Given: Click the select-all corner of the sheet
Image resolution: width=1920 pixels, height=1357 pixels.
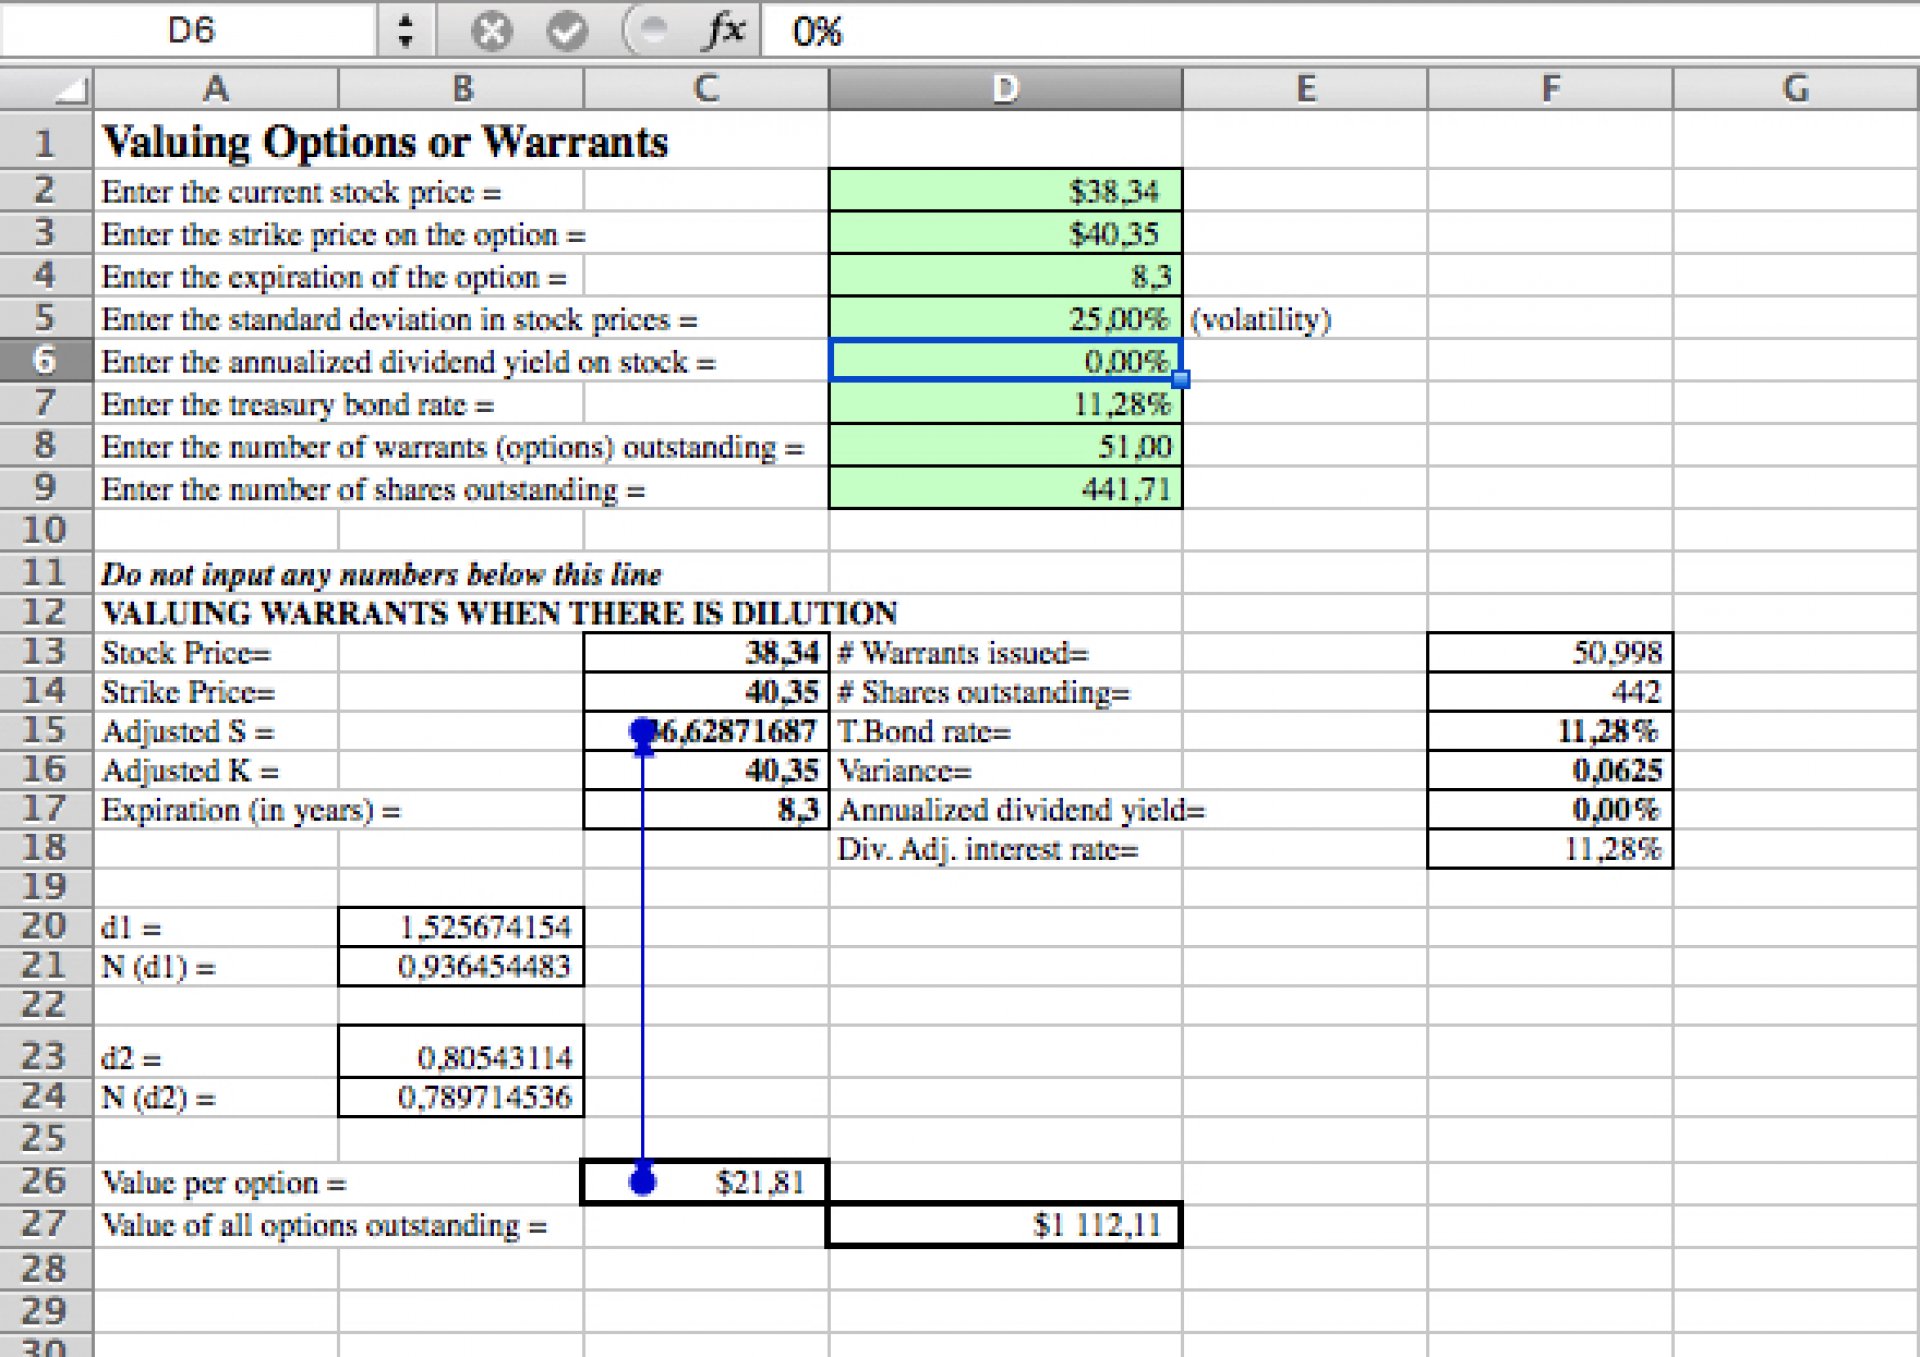Looking at the screenshot, I should tap(47, 89).
